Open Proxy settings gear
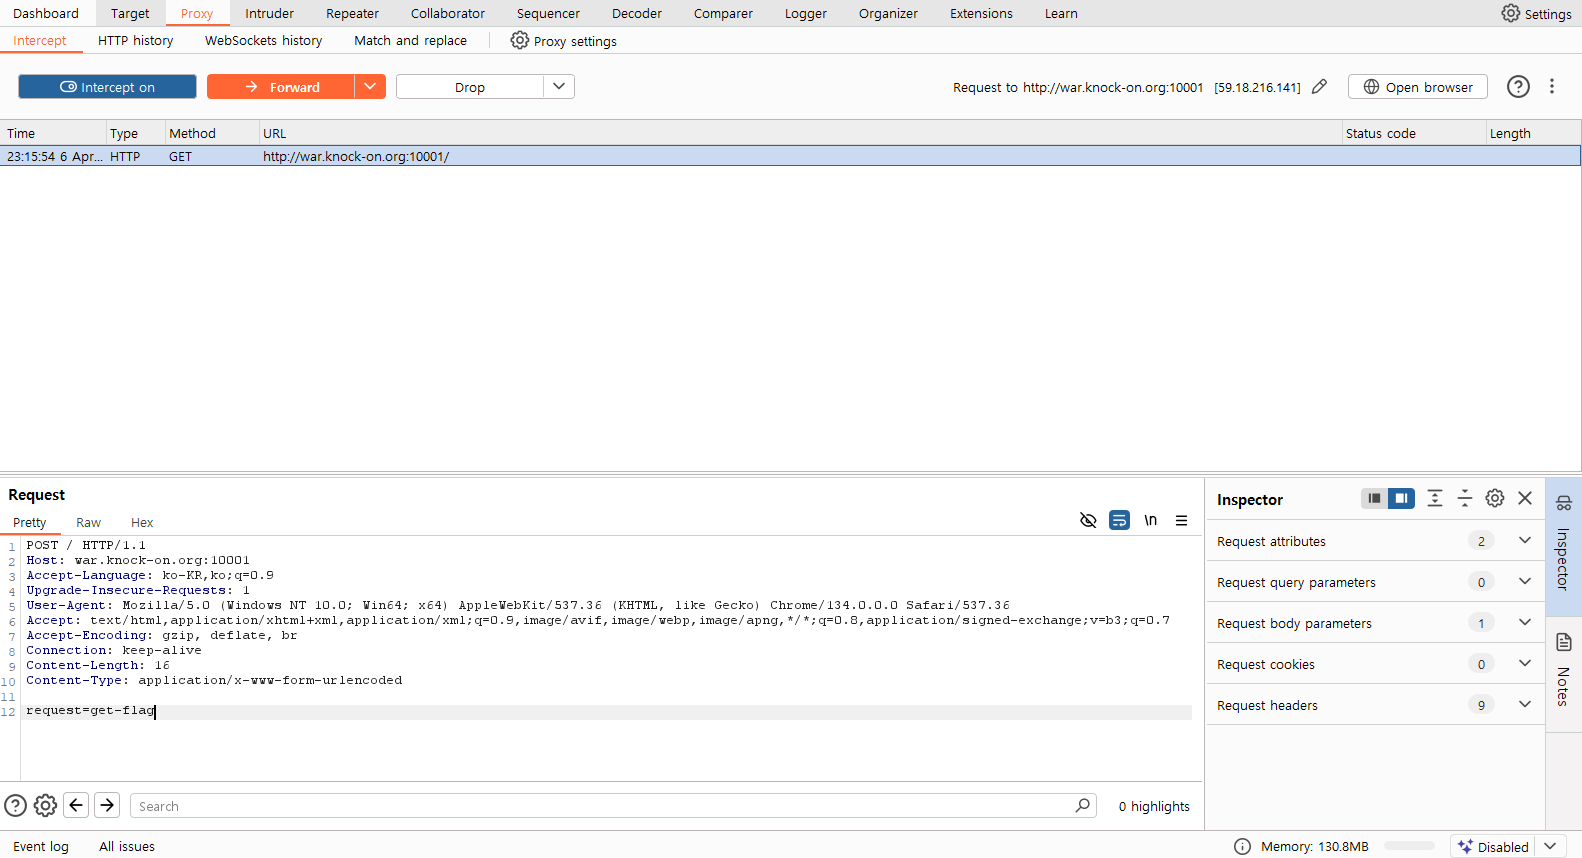The width and height of the screenshot is (1582, 858). (519, 40)
